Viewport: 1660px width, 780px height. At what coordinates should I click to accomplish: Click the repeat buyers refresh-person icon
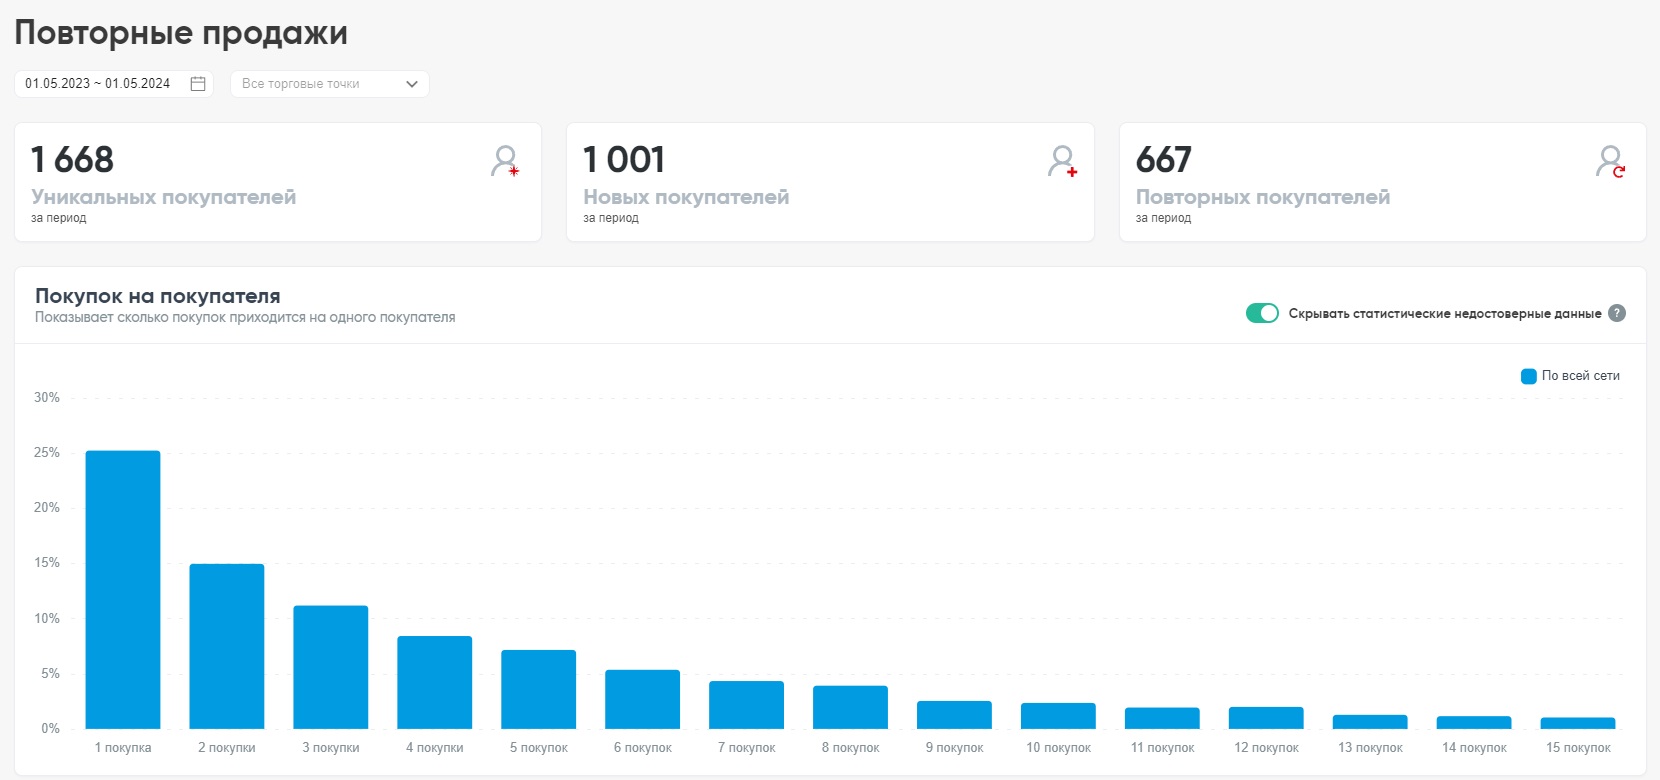click(x=1610, y=161)
